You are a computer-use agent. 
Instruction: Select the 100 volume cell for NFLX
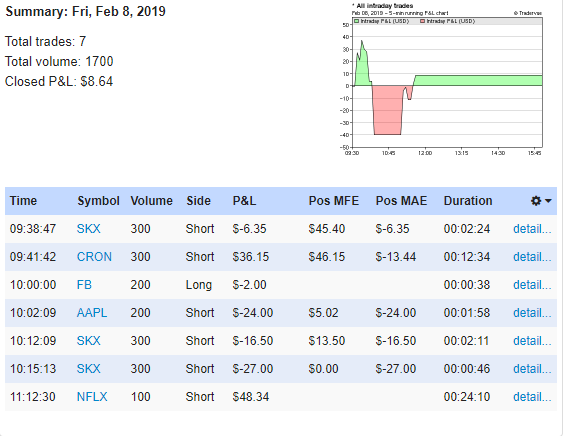140,397
